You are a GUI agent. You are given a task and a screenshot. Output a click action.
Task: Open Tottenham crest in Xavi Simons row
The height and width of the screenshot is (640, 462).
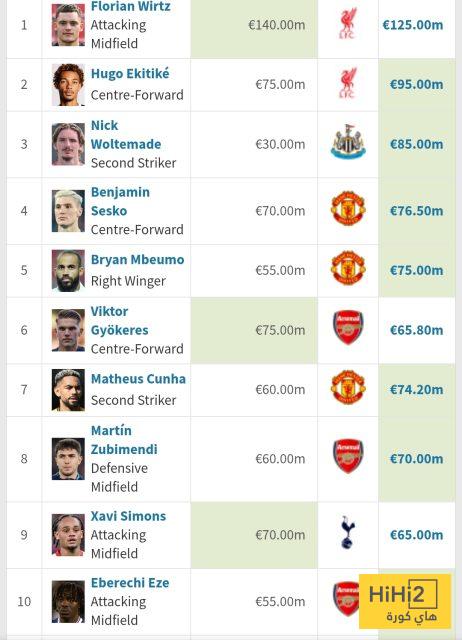348,532
